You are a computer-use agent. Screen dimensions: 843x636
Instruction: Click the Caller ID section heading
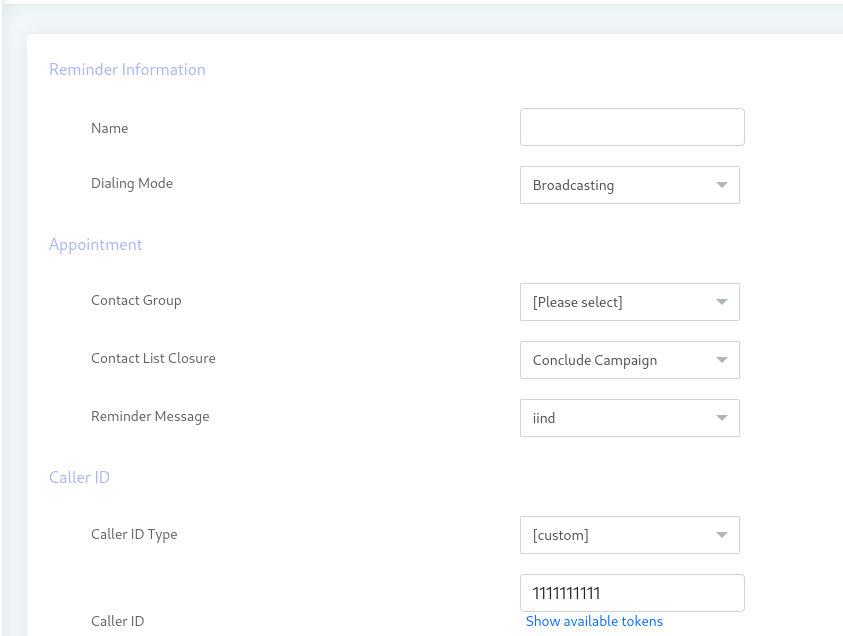coord(79,478)
